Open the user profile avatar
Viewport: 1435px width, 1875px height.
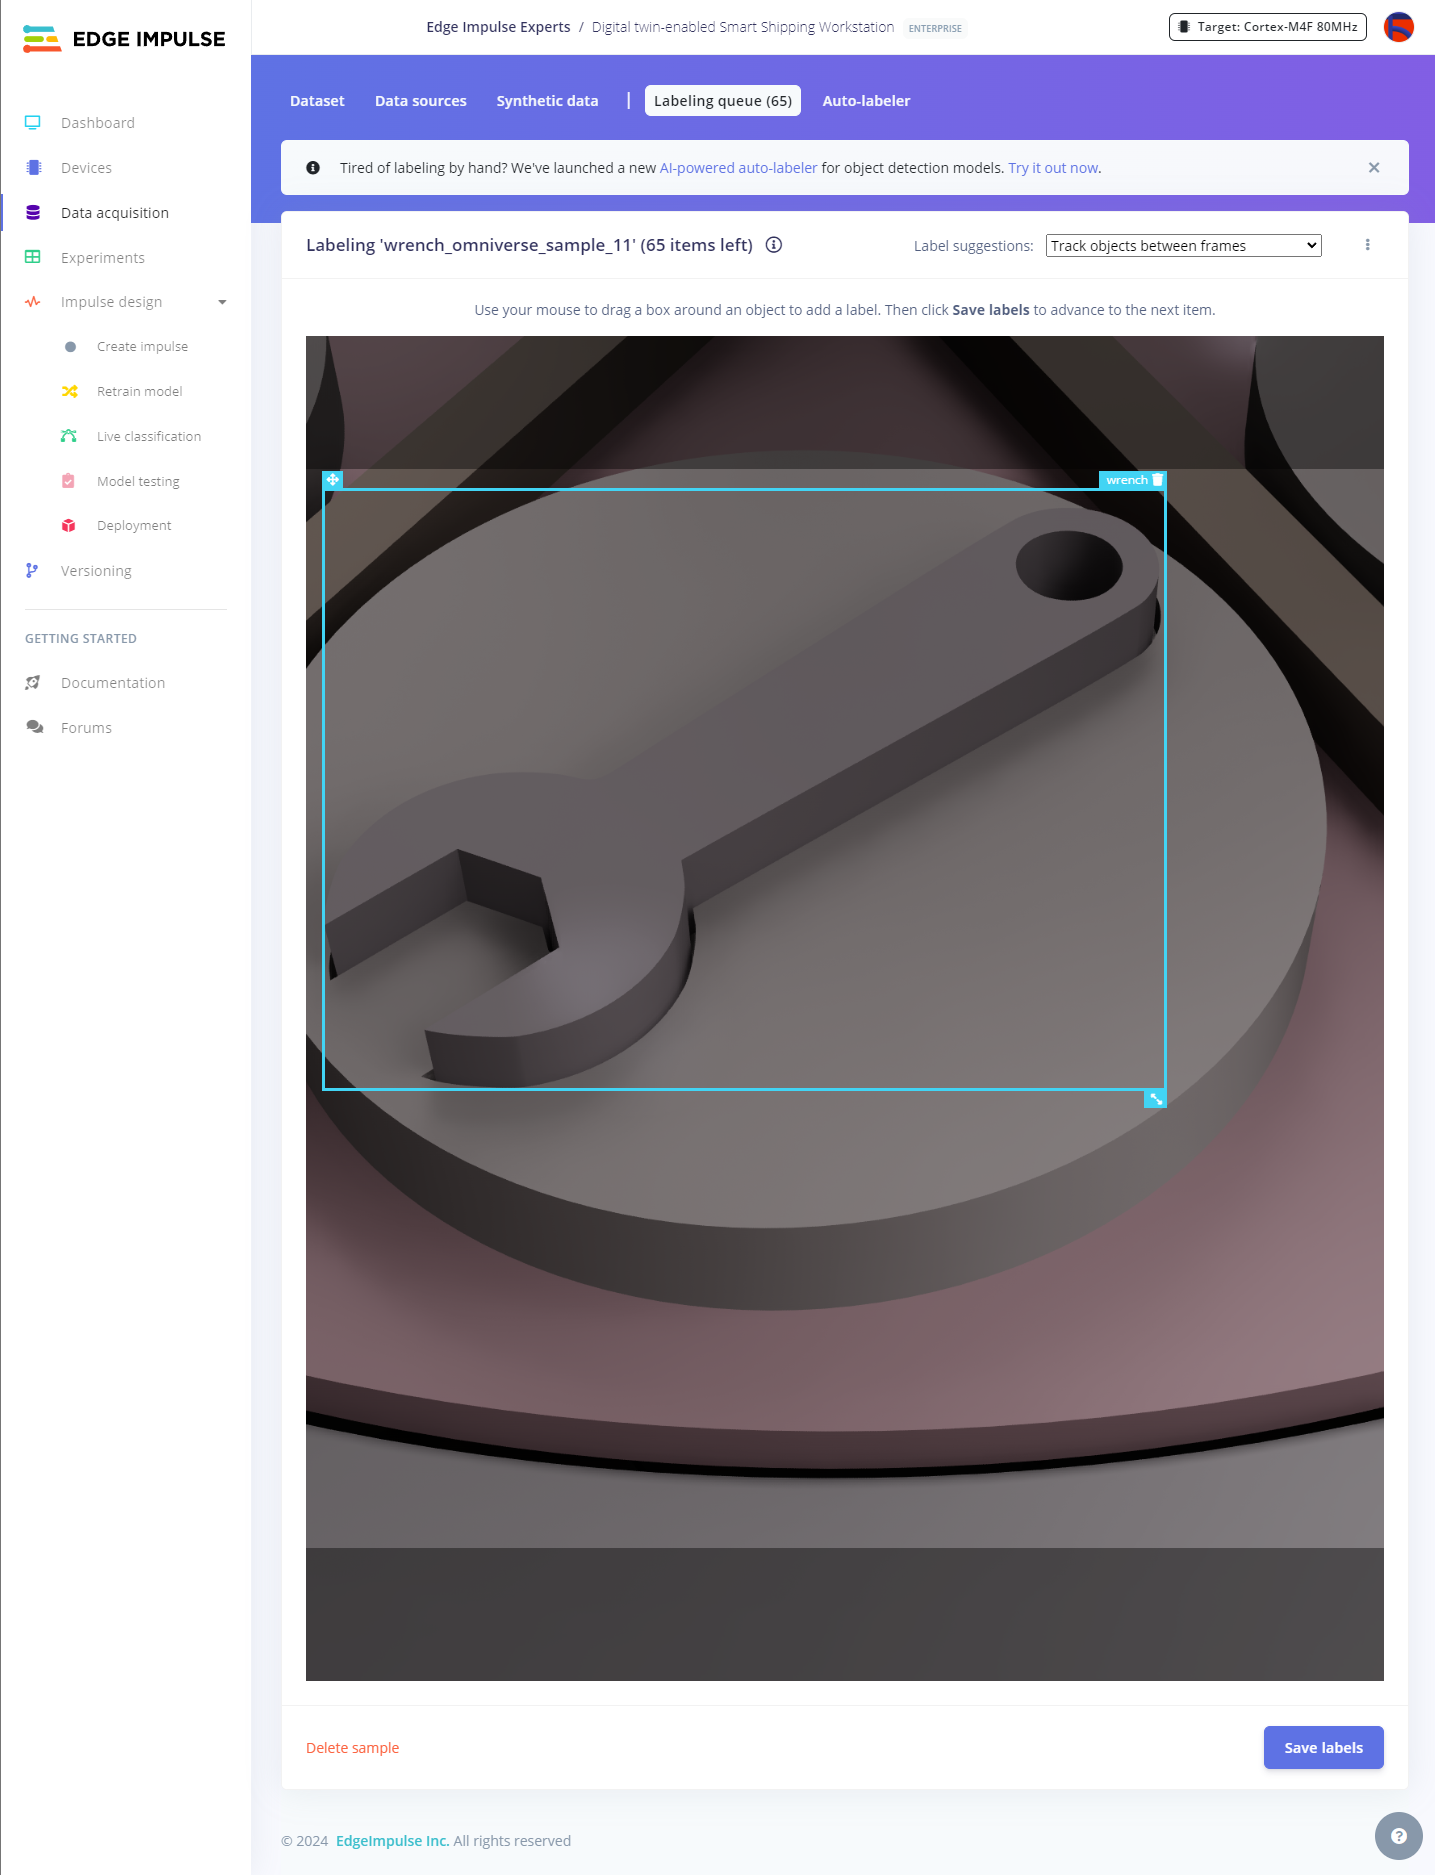pyautogui.click(x=1398, y=27)
